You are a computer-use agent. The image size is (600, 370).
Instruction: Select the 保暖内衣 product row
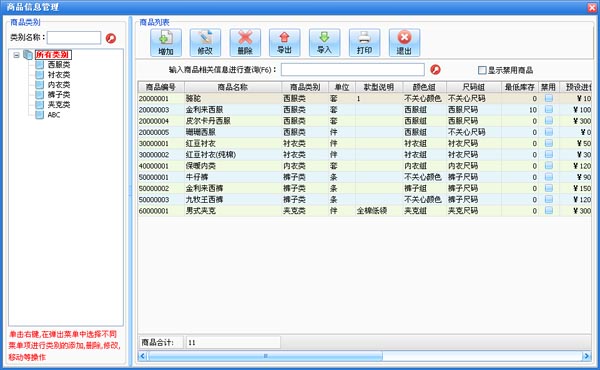coord(365,166)
